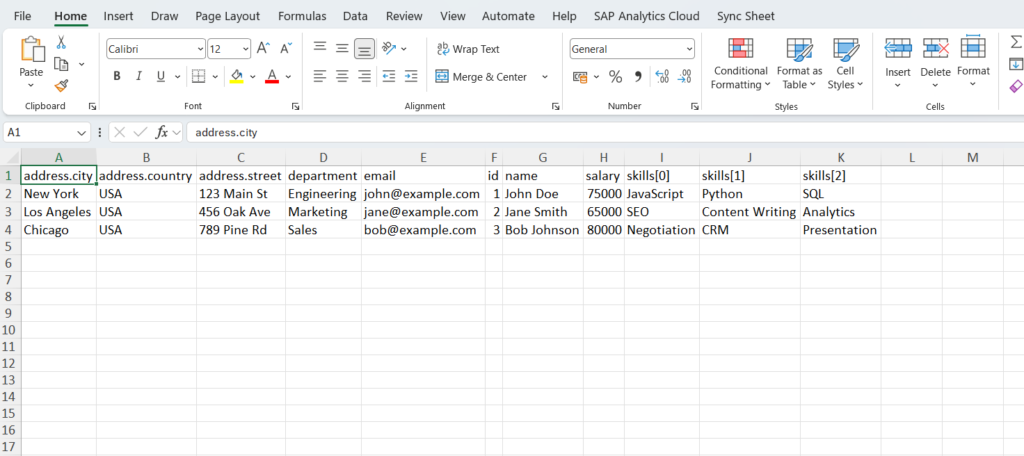Increase font size with larger A
Image resolution: width=1024 pixels, height=456 pixels.
point(263,48)
